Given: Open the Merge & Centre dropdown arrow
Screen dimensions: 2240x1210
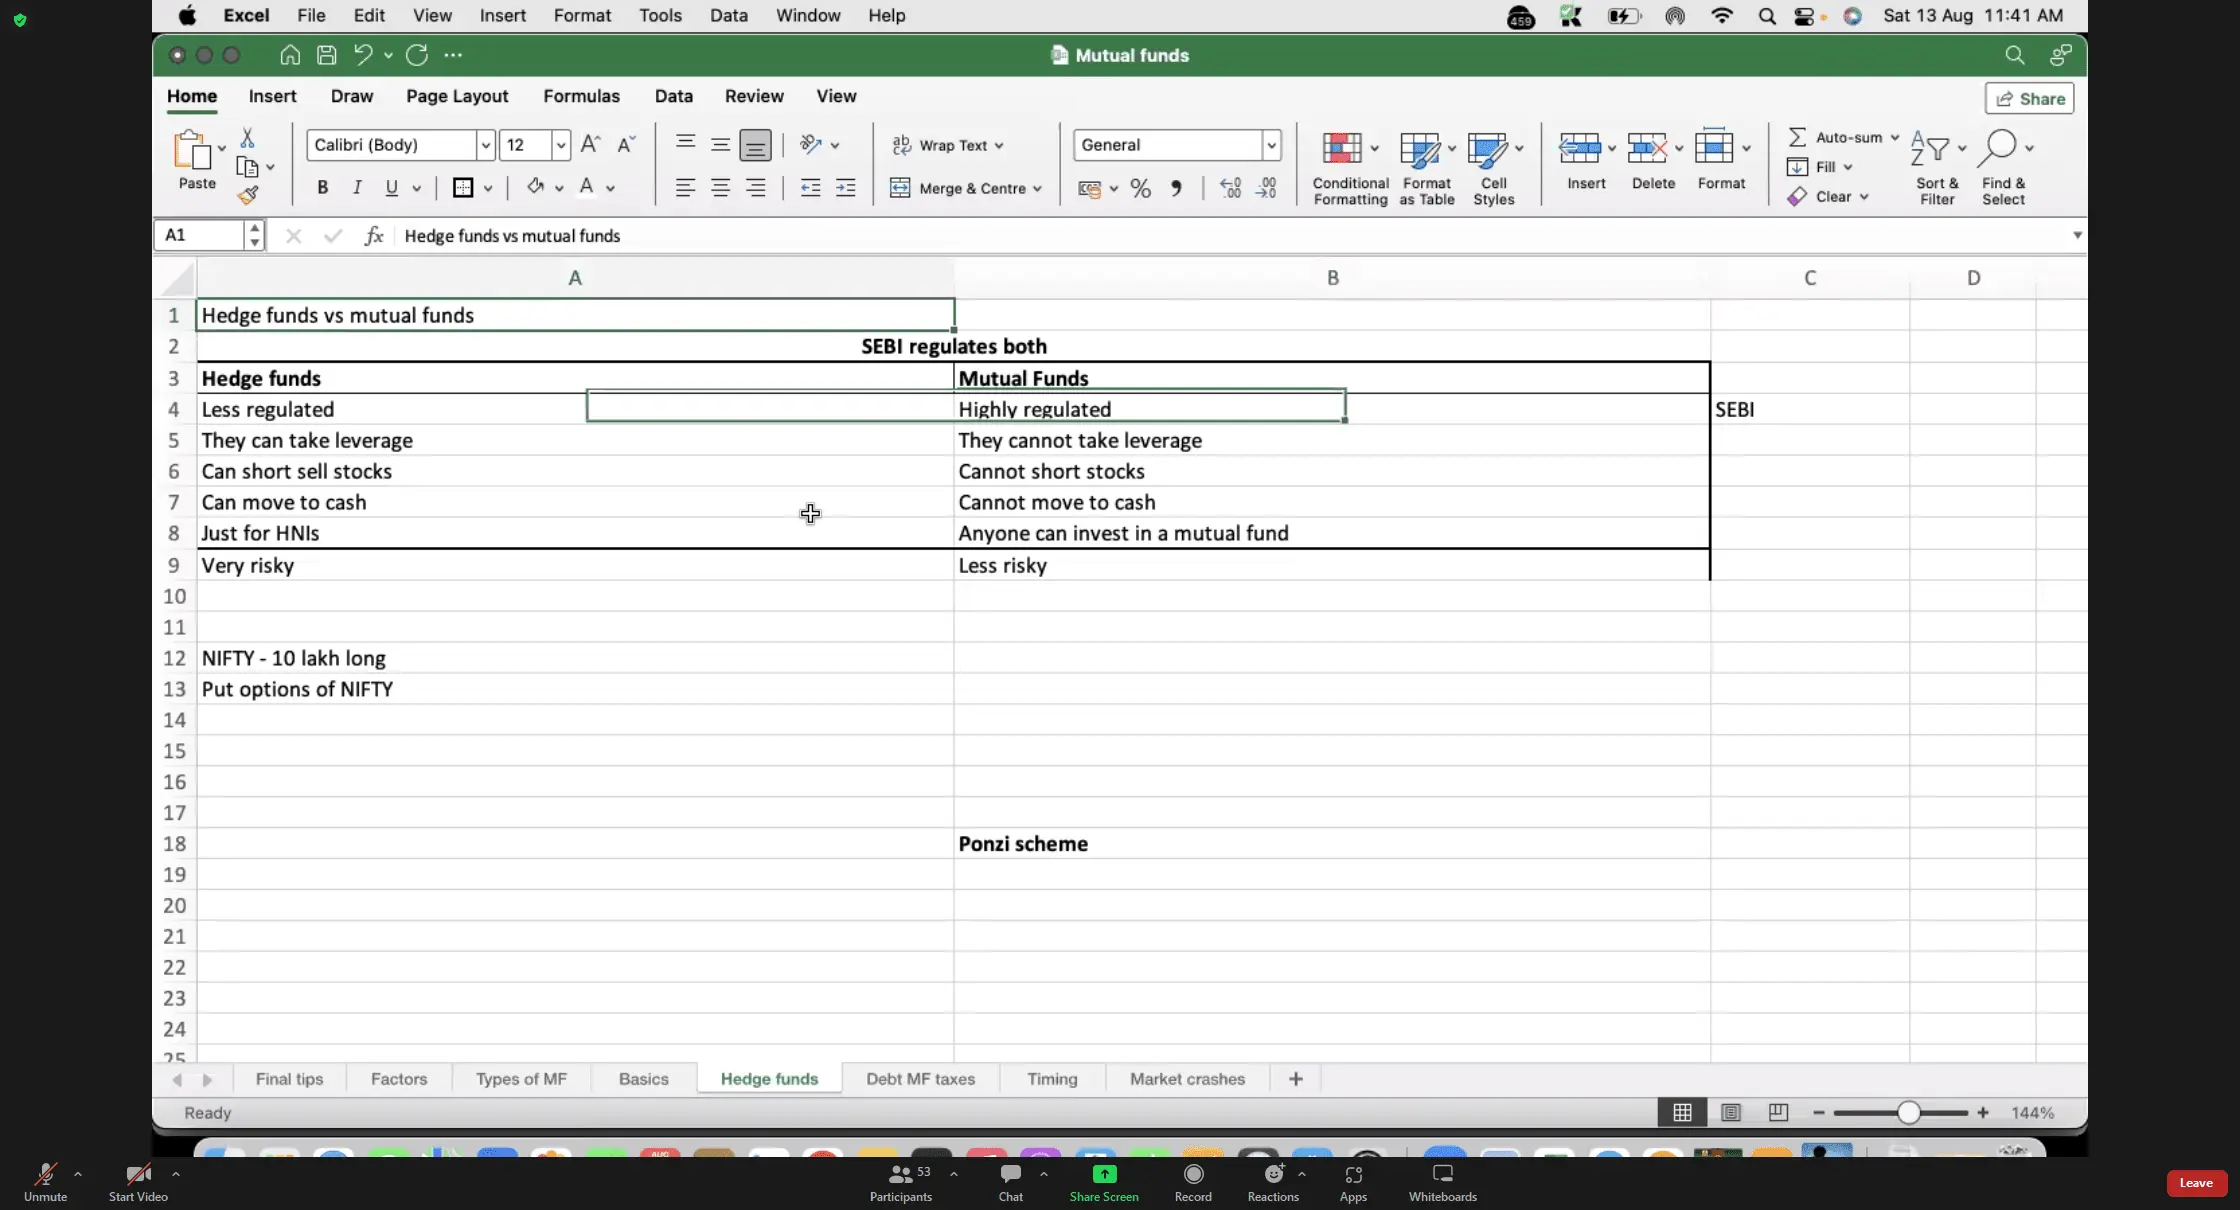Looking at the screenshot, I should 1038,188.
